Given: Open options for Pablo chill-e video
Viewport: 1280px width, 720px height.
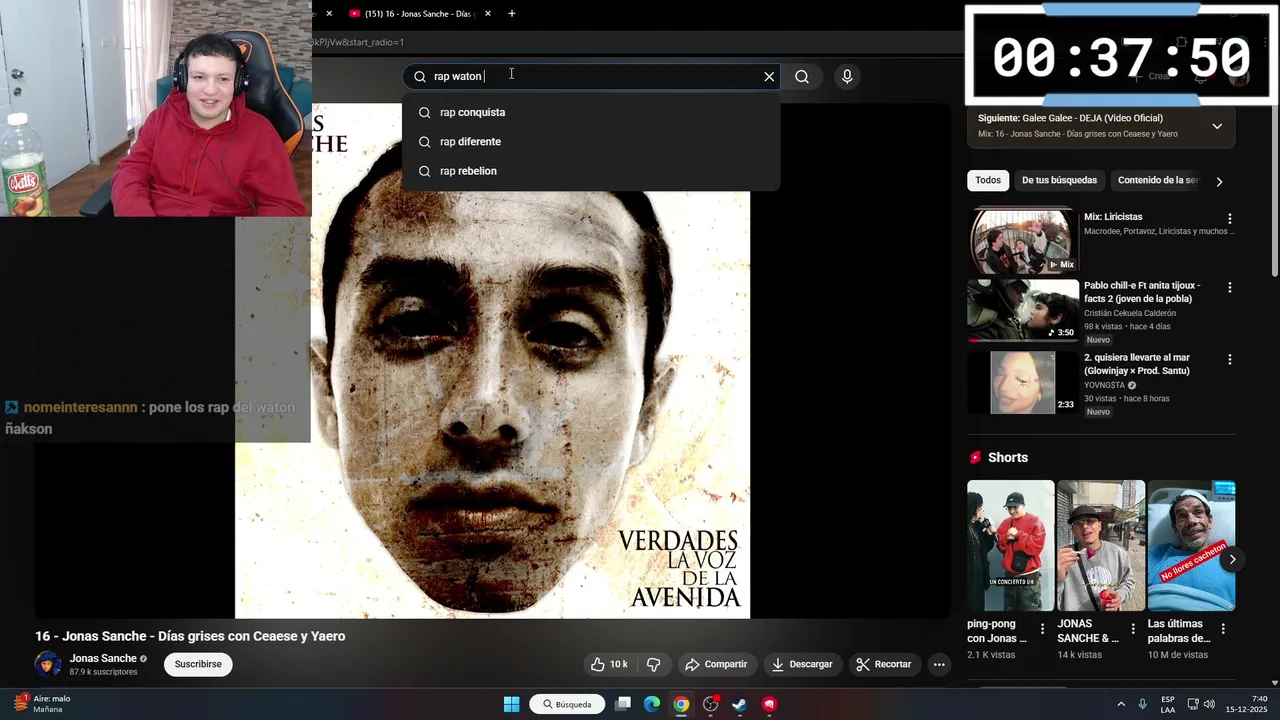Looking at the screenshot, I should click(x=1230, y=288).
